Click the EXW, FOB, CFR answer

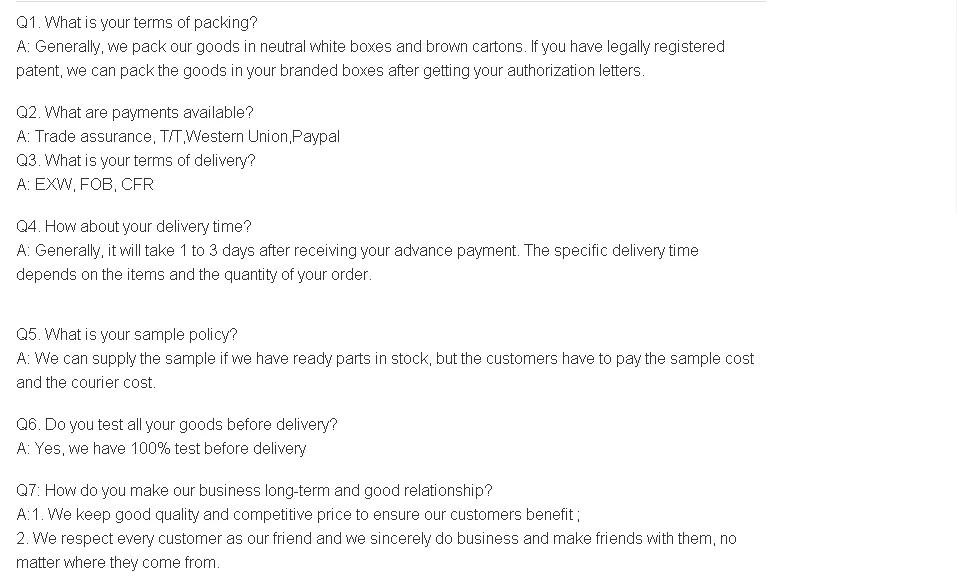85,184
